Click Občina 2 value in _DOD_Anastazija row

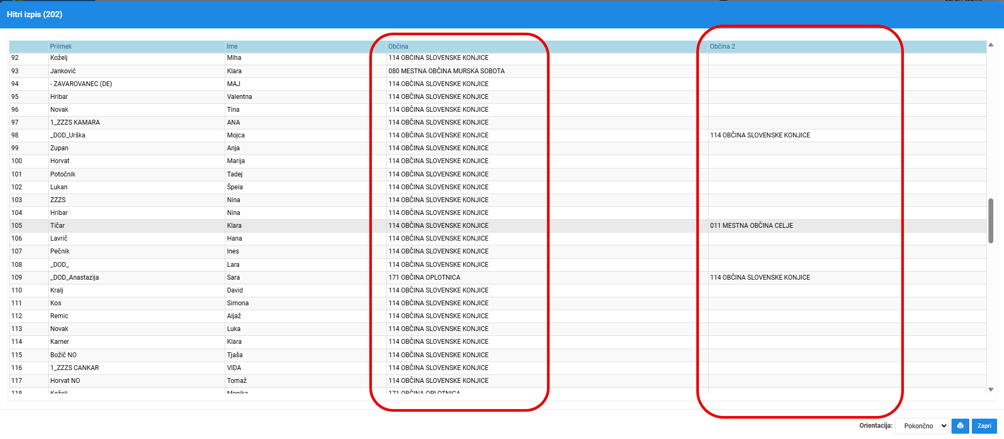point(760,277)
